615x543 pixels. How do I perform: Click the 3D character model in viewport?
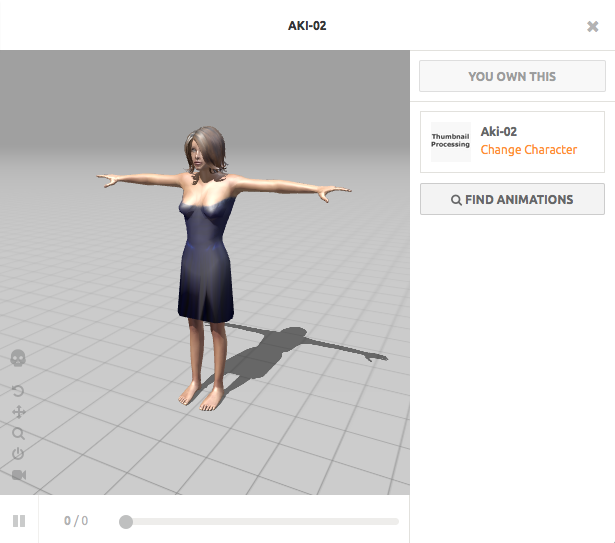tap(208, 267)
